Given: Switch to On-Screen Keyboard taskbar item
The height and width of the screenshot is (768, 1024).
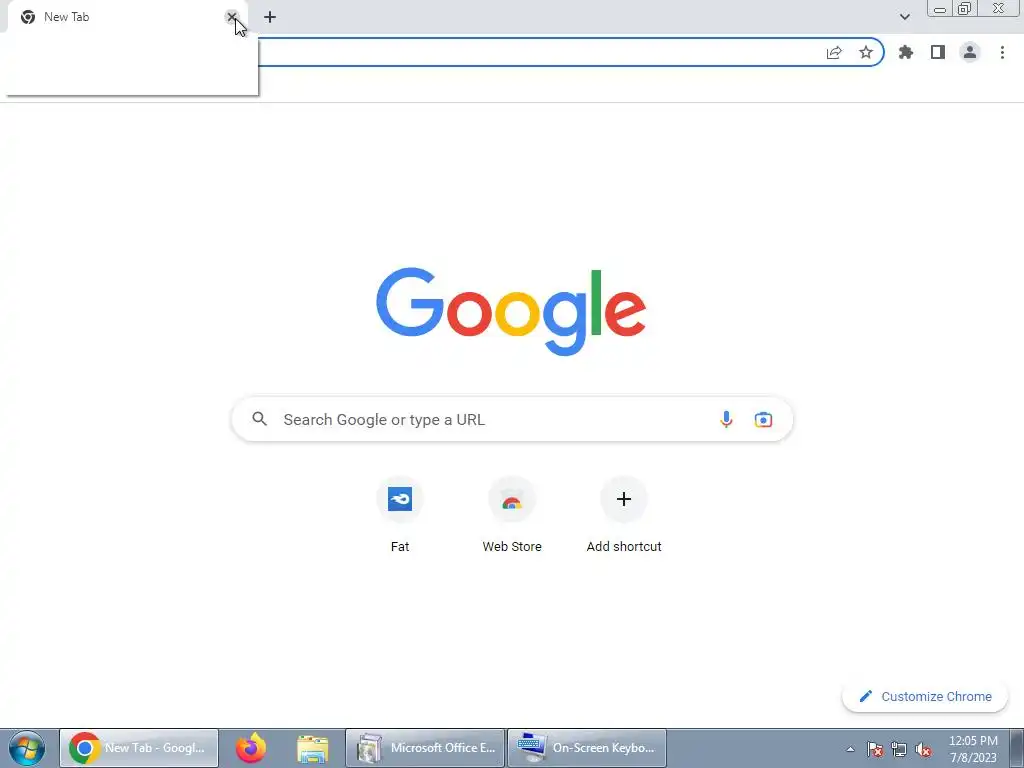Looking at the screenshot, I should coord(587,748).
